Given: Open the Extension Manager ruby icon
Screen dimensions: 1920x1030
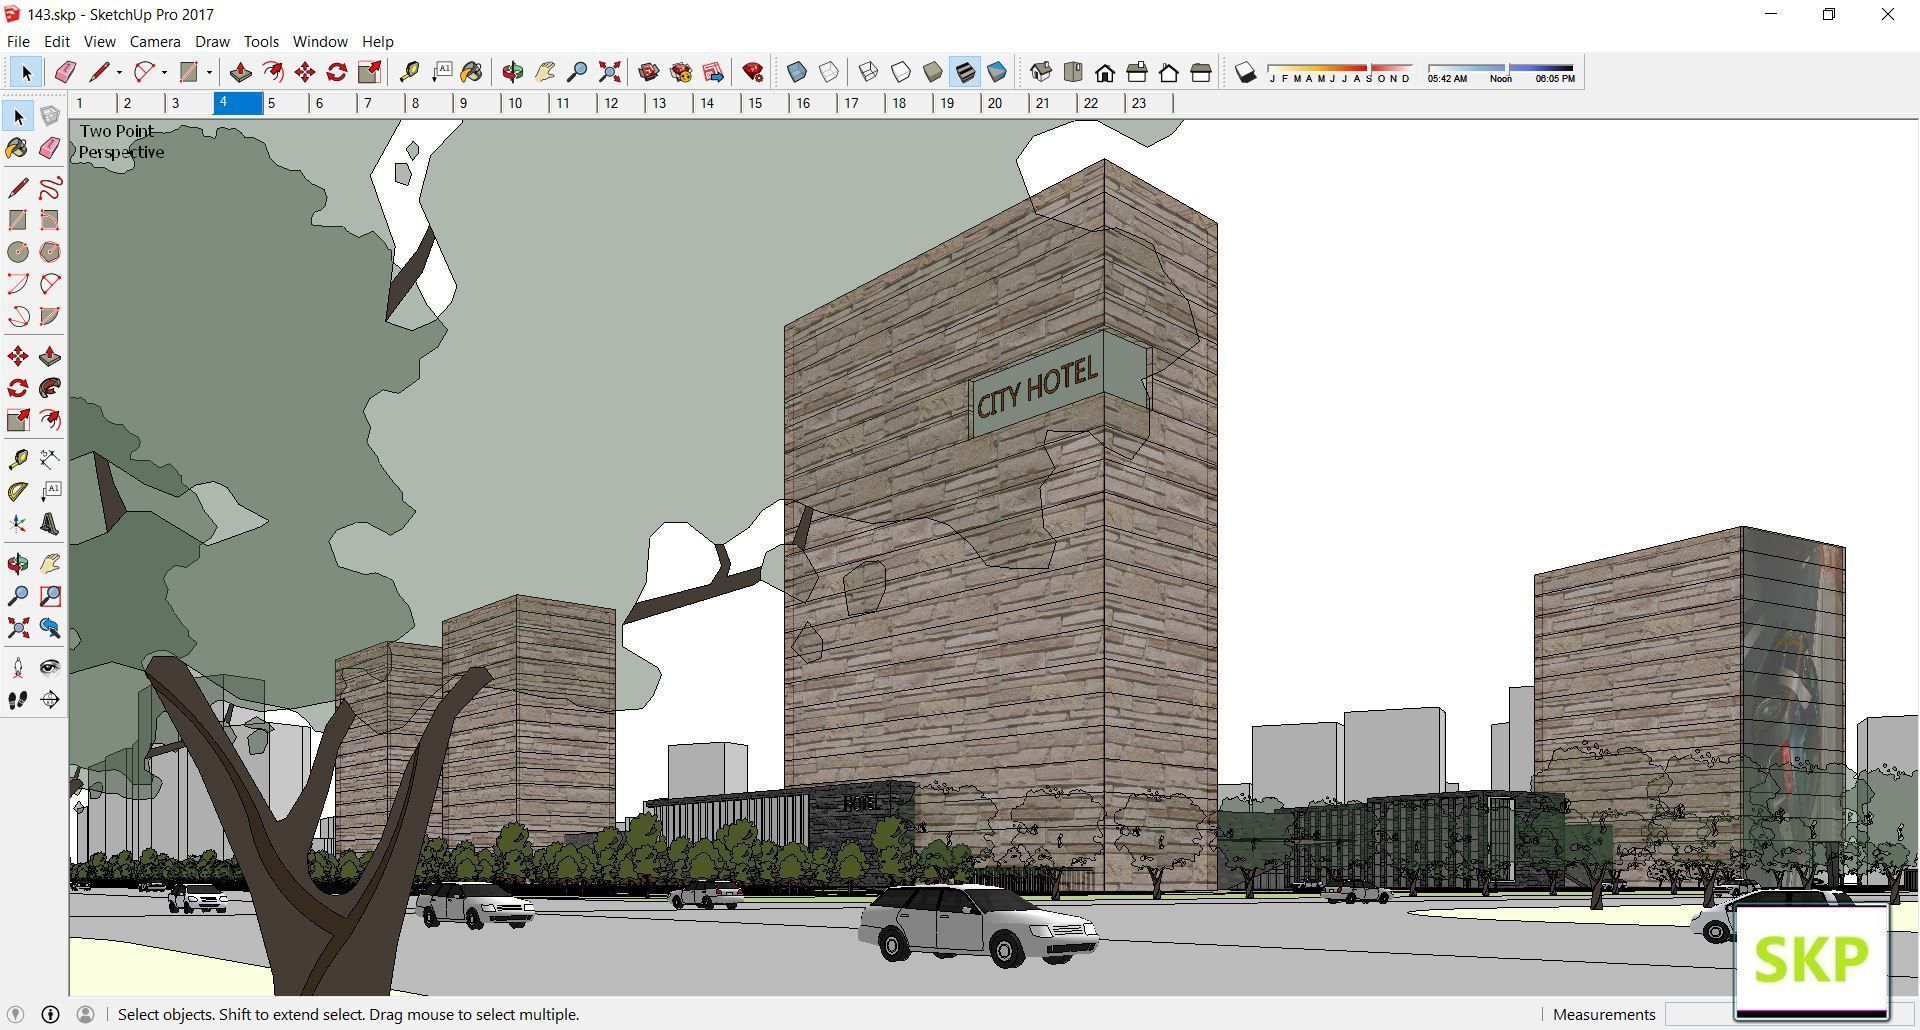Looking at the screenshot, I should (x=753, y=72).
